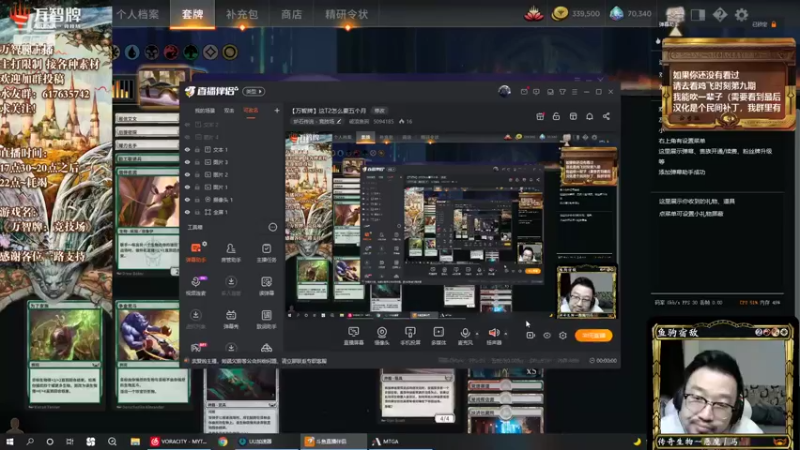Open hamburger menu in companion title bar
Viewport: 800px width, 450px height.
(x=574, y=92)
